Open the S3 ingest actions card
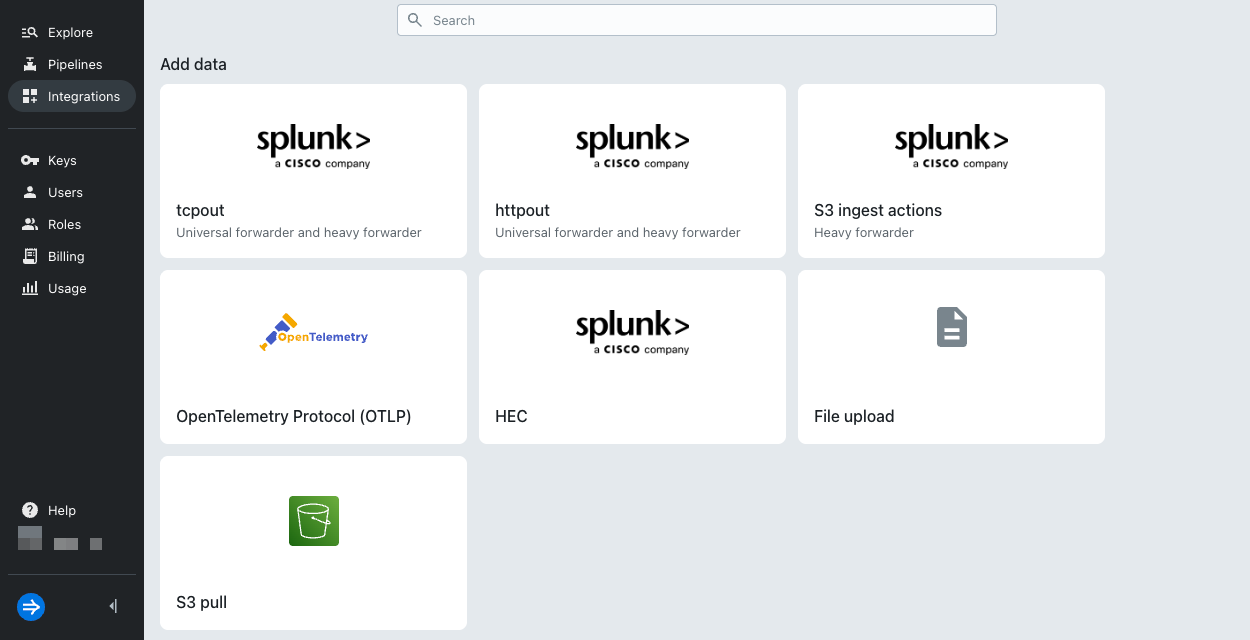Image resolution: width=1250 pixels, height=640 pixels. (951, 171)
